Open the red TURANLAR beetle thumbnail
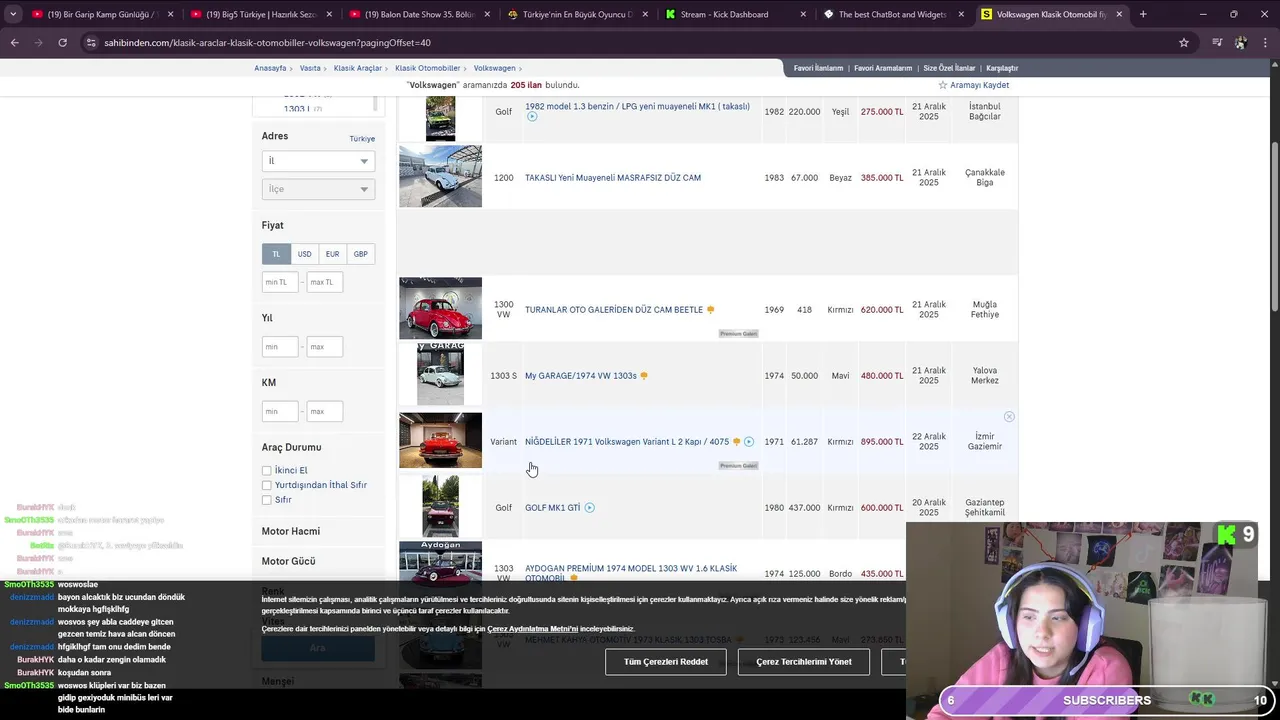 [x=440, y=308]
